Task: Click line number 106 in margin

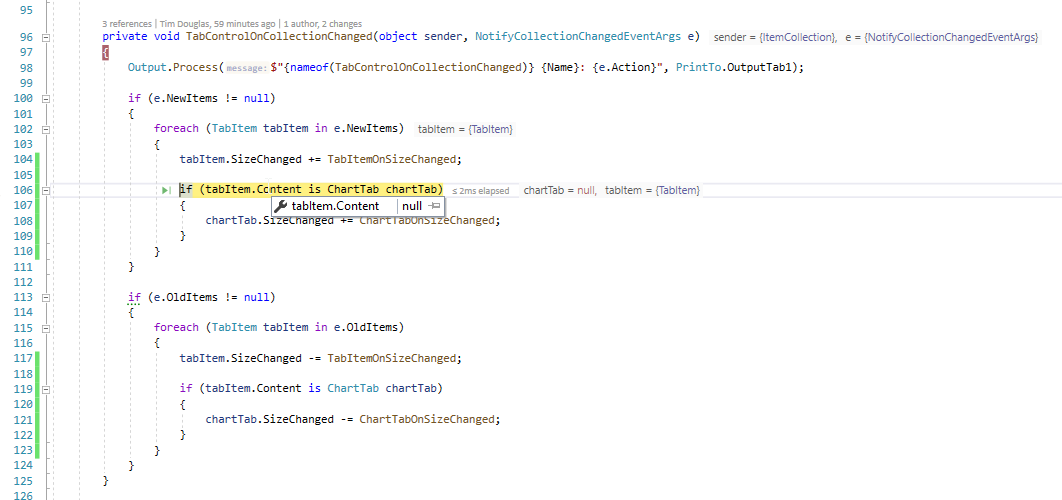Action: click(x=22, y=190)
